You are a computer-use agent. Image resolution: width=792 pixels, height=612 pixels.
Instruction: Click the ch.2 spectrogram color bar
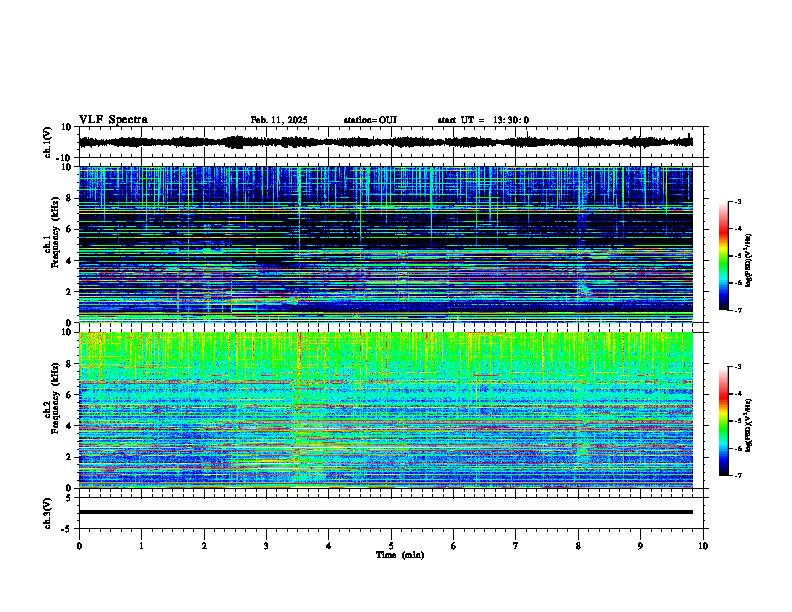pos(723,421)
